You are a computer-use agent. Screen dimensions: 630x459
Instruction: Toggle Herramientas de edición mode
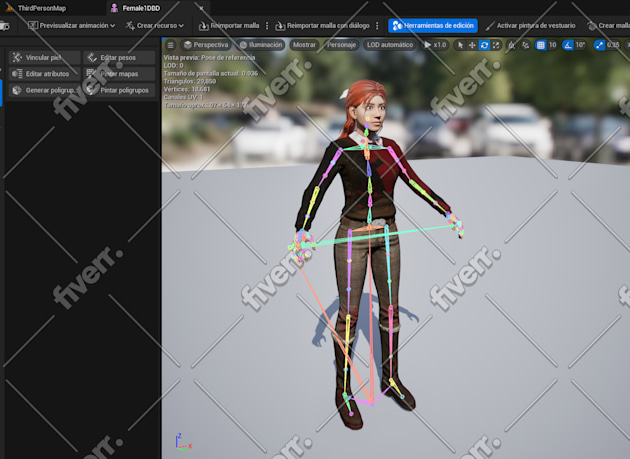pos(433,25)
